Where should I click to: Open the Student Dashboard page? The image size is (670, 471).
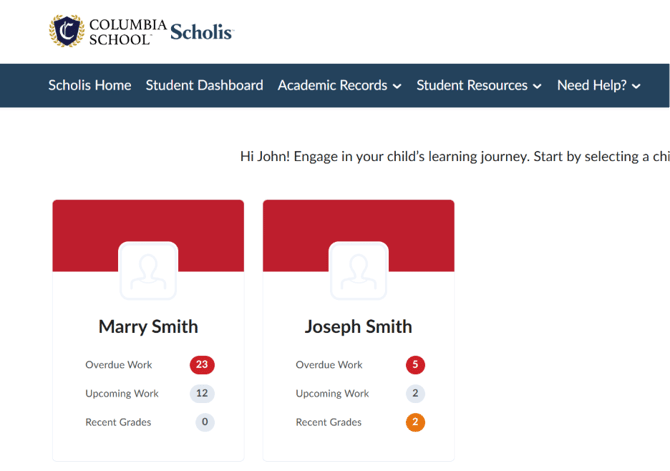204,85
